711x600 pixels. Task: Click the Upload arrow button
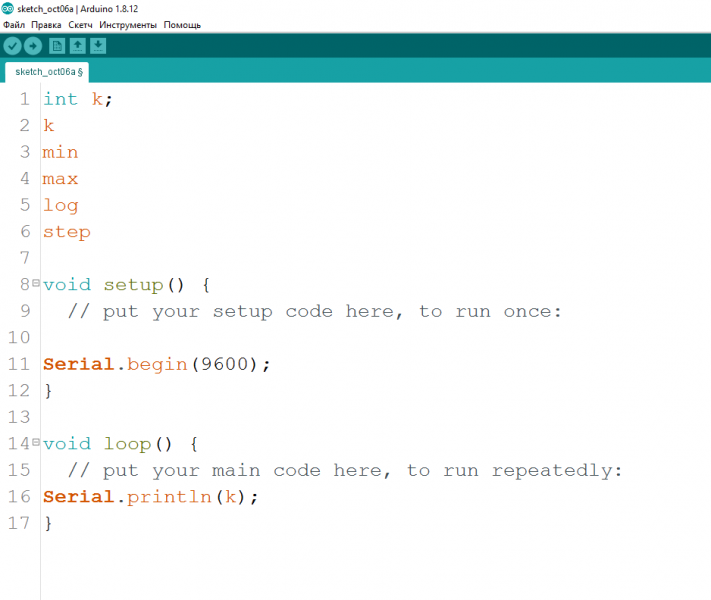[33, 46]
